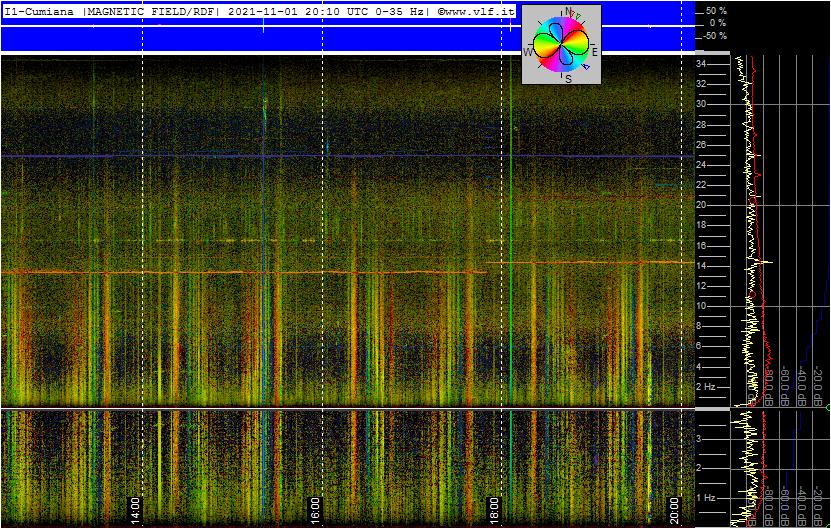Click the E label on the compass
The height and width of the screenshot is (529, 831).
pos(595,52)
